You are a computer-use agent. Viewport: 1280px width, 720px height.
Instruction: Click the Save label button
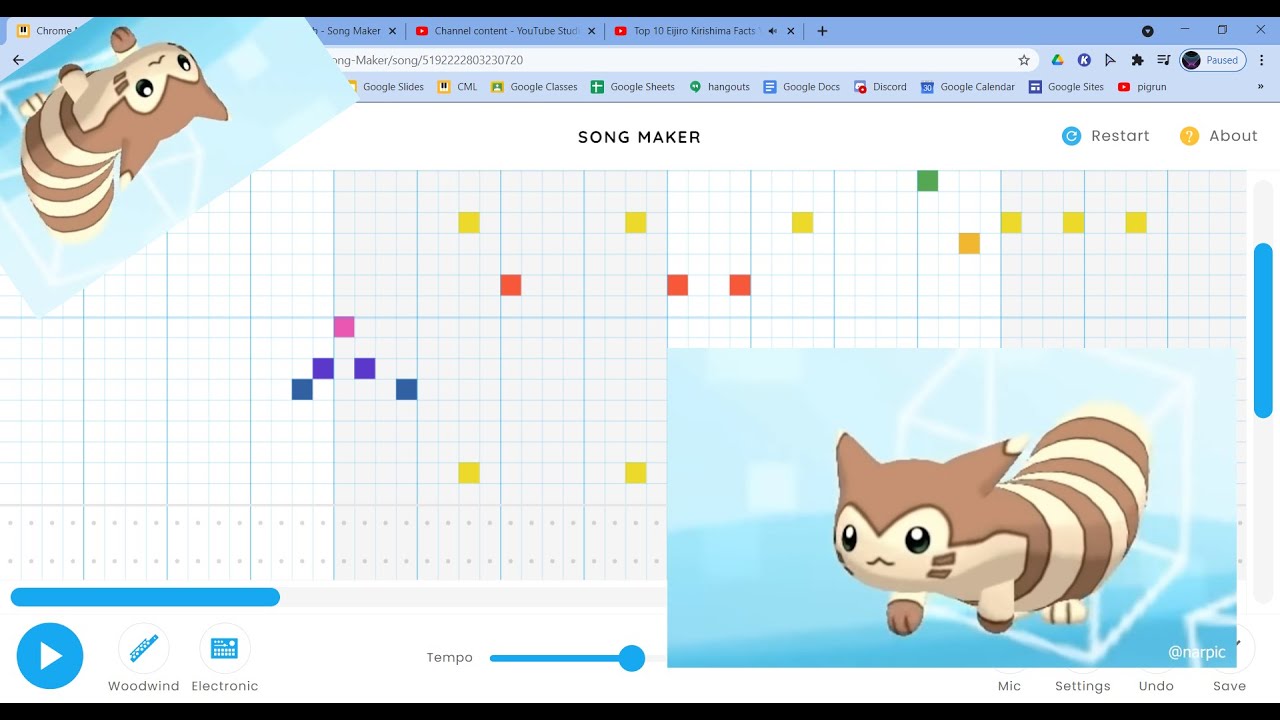click(x=1230, y=686)
